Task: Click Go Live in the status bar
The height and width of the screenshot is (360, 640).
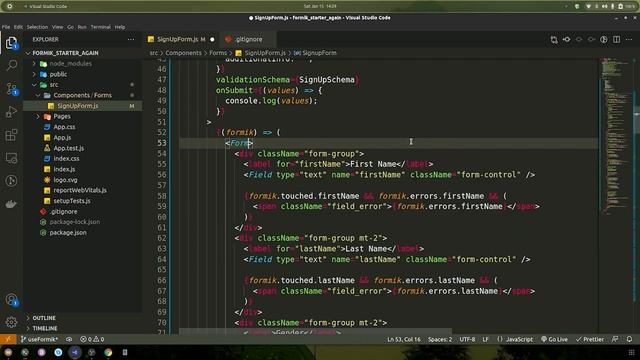Action: 554,339
